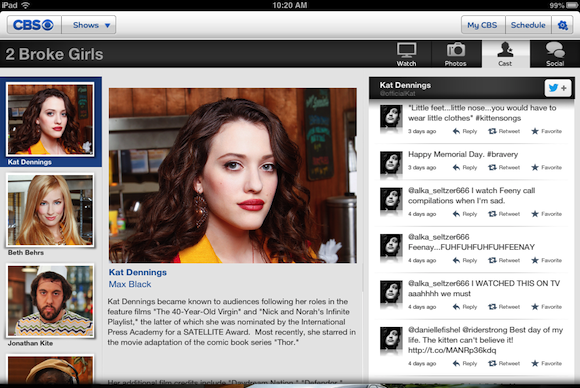Viewport: 580px width, 388px height.
Task: Tap the avatar beside the #kittensongs tweet
Action: point(391,116)
